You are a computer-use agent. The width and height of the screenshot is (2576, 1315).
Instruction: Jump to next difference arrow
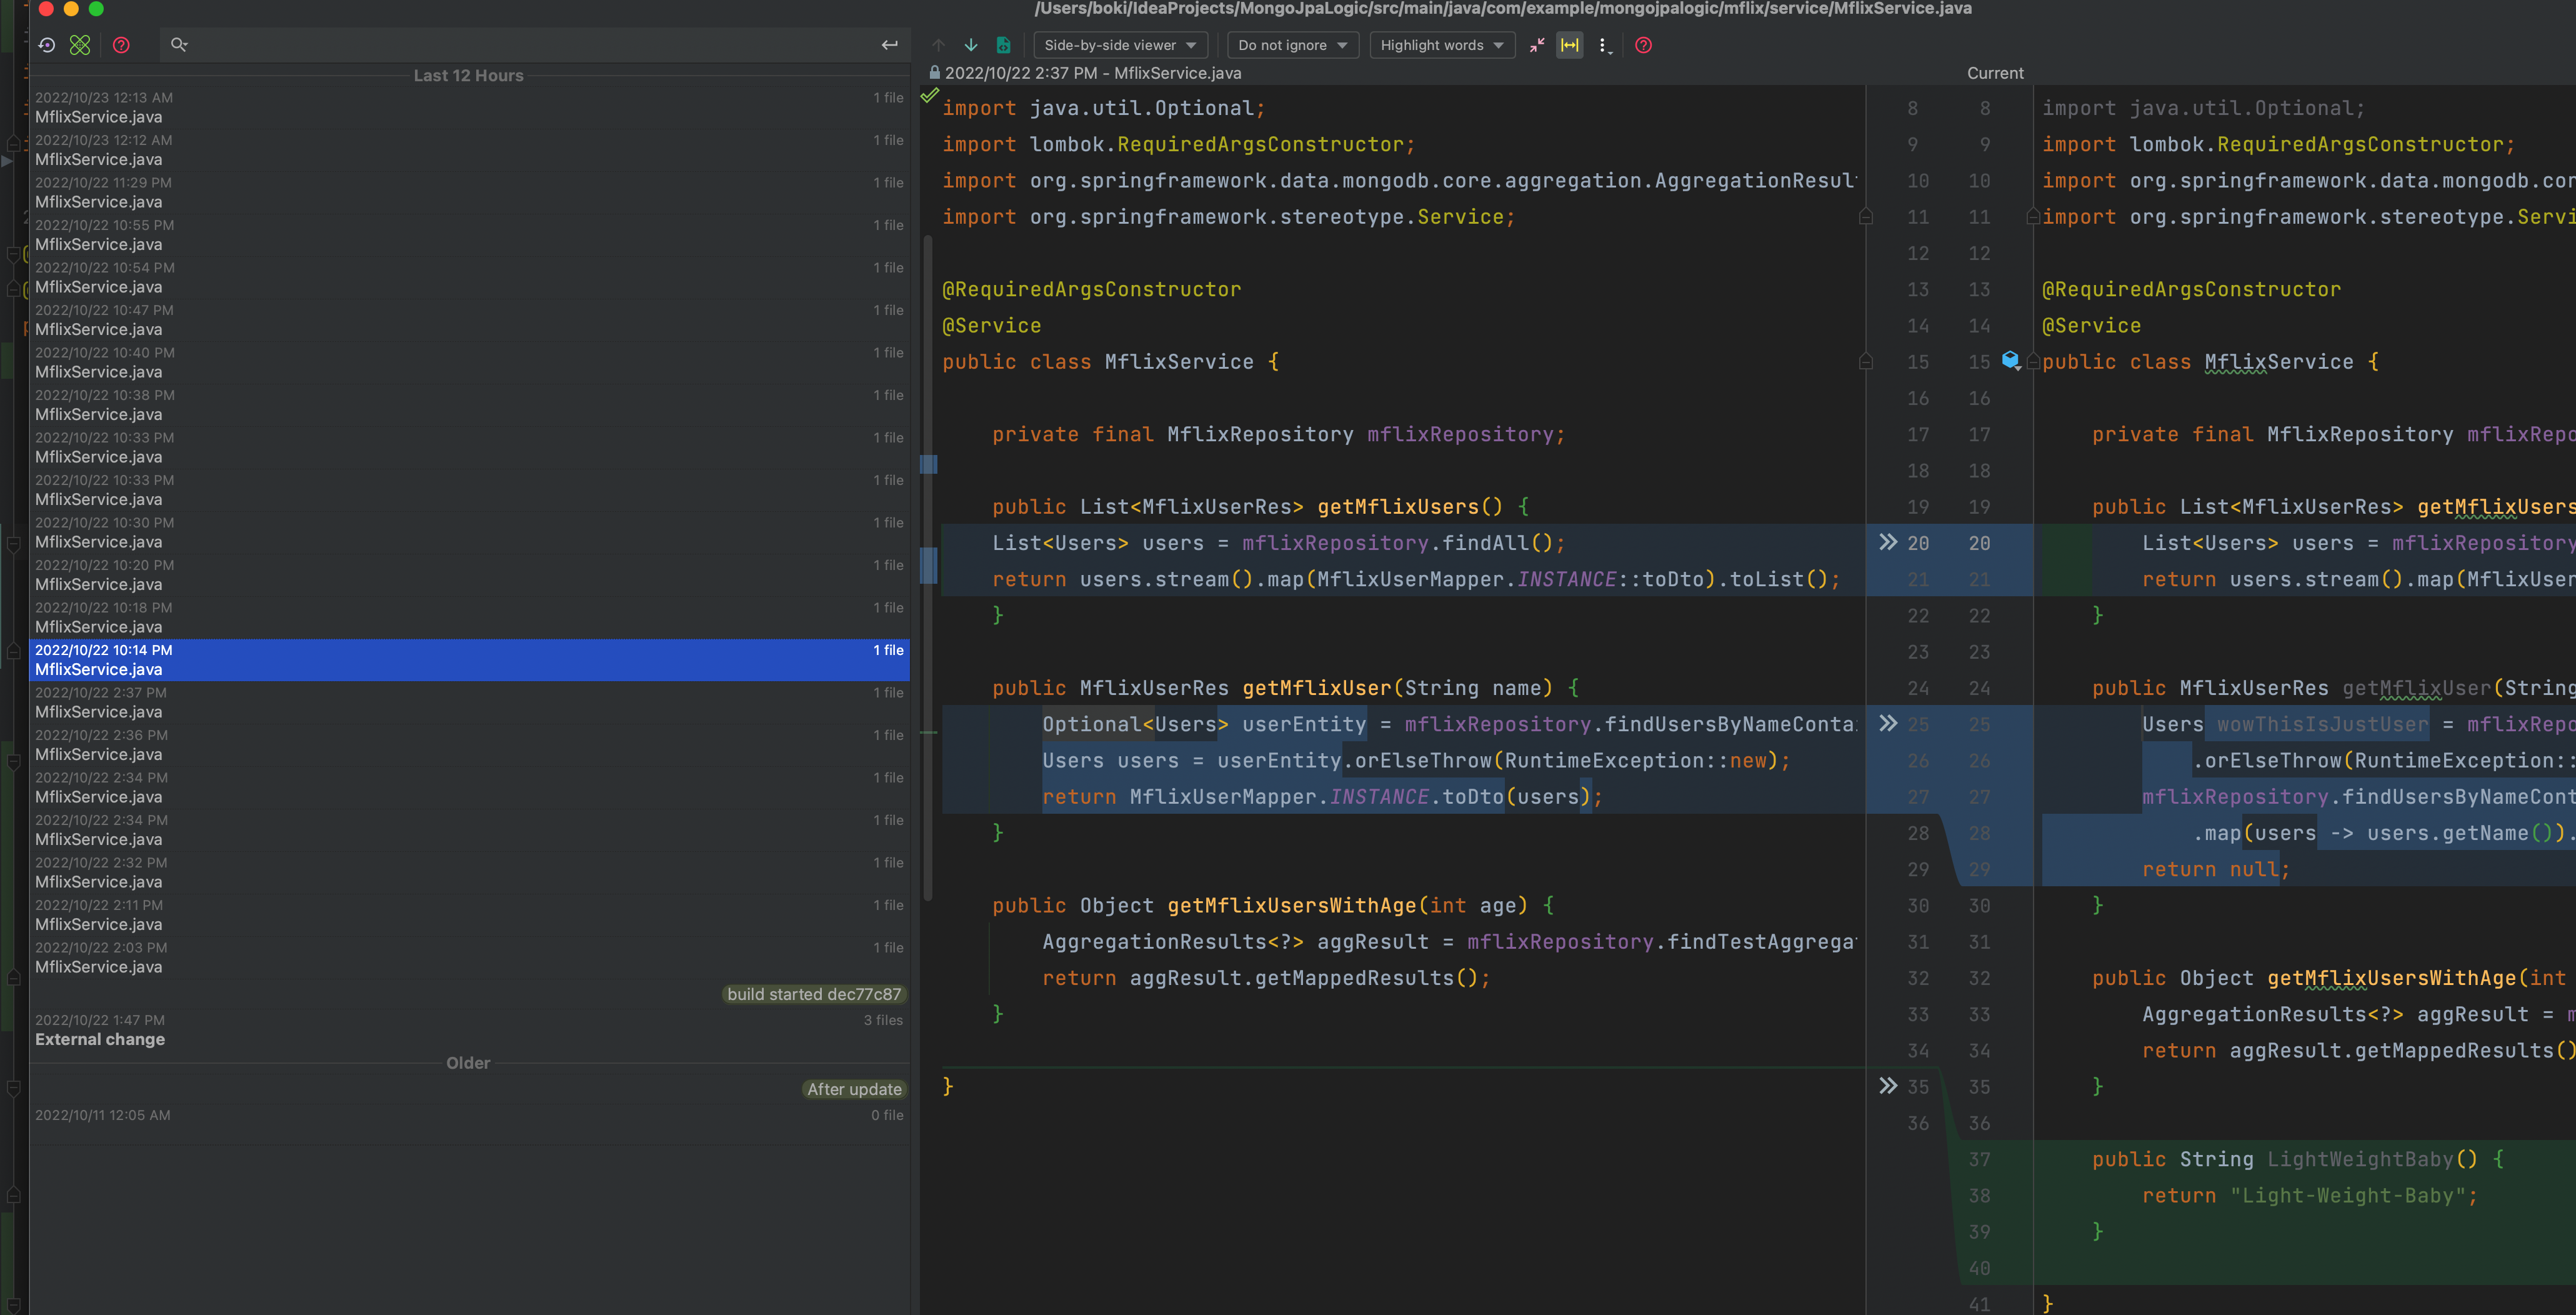[970, 45]
